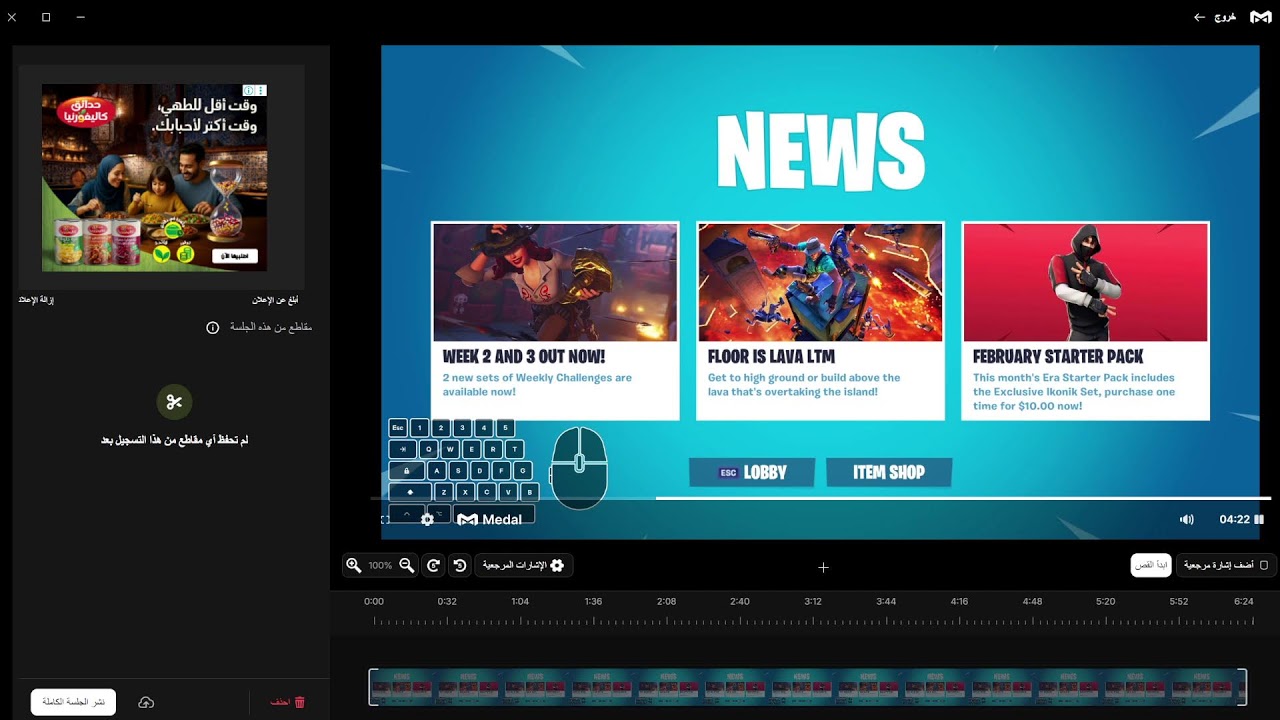Click the scissors clip icon in empty panel
1280x720 pixels.
point(174,402)
